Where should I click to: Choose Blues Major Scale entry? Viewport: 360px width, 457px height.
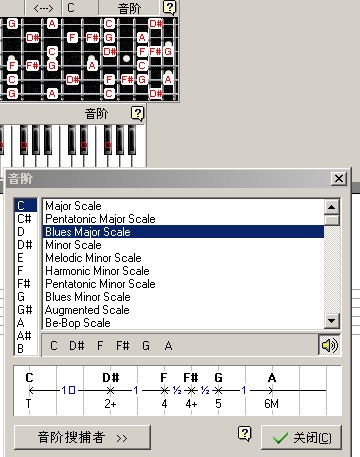pyautogui.click(x=183, y=232)
